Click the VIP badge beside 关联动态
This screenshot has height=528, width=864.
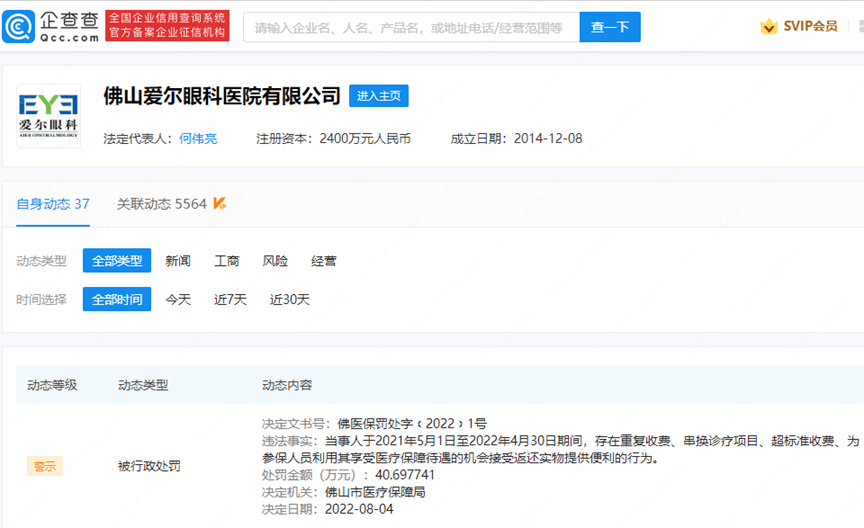click(220, 203)
